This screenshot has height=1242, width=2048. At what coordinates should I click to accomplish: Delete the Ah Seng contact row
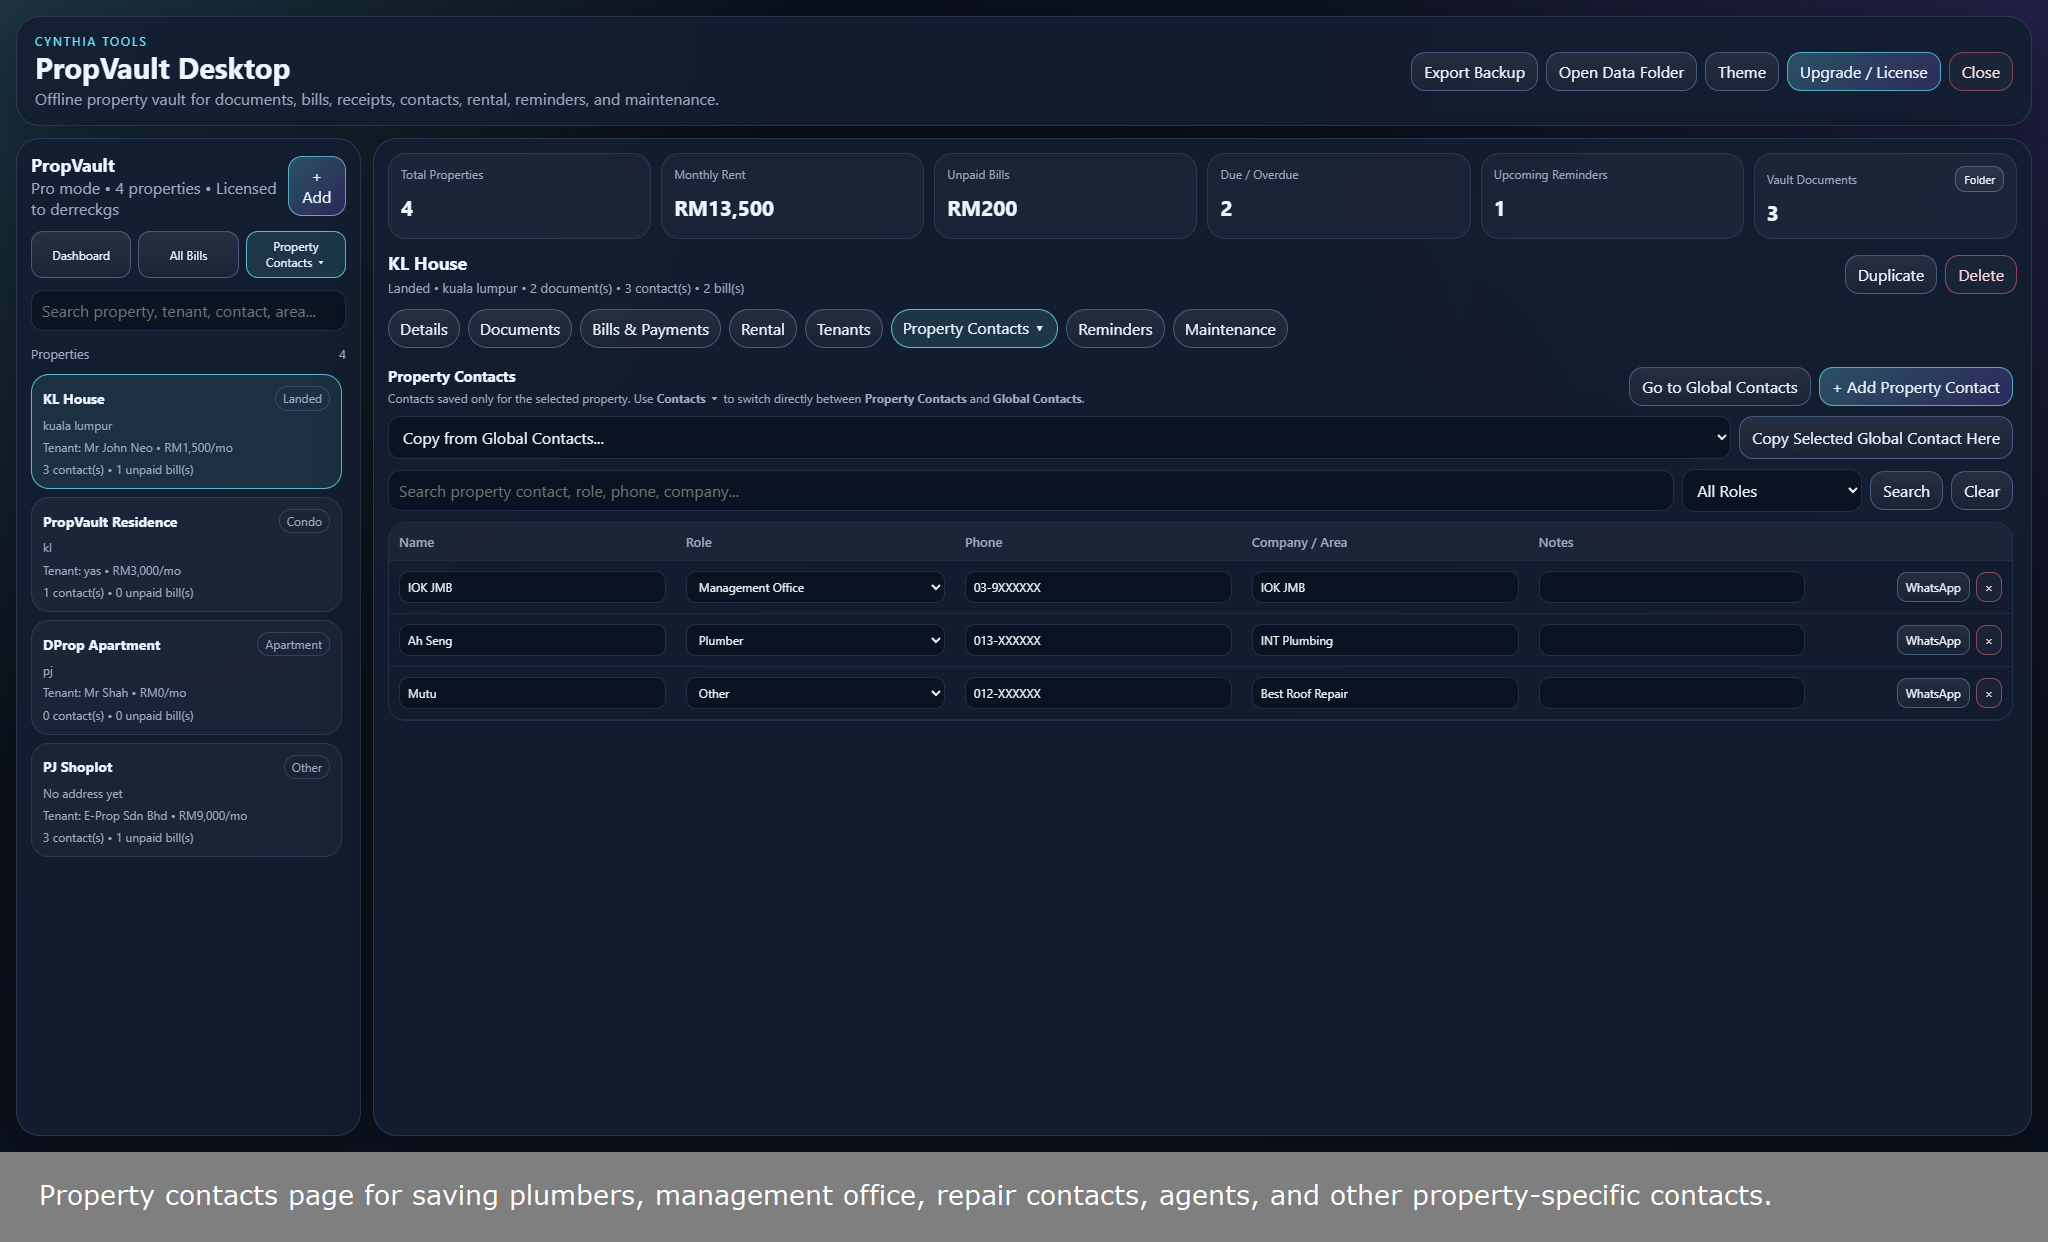[1988, 641]
